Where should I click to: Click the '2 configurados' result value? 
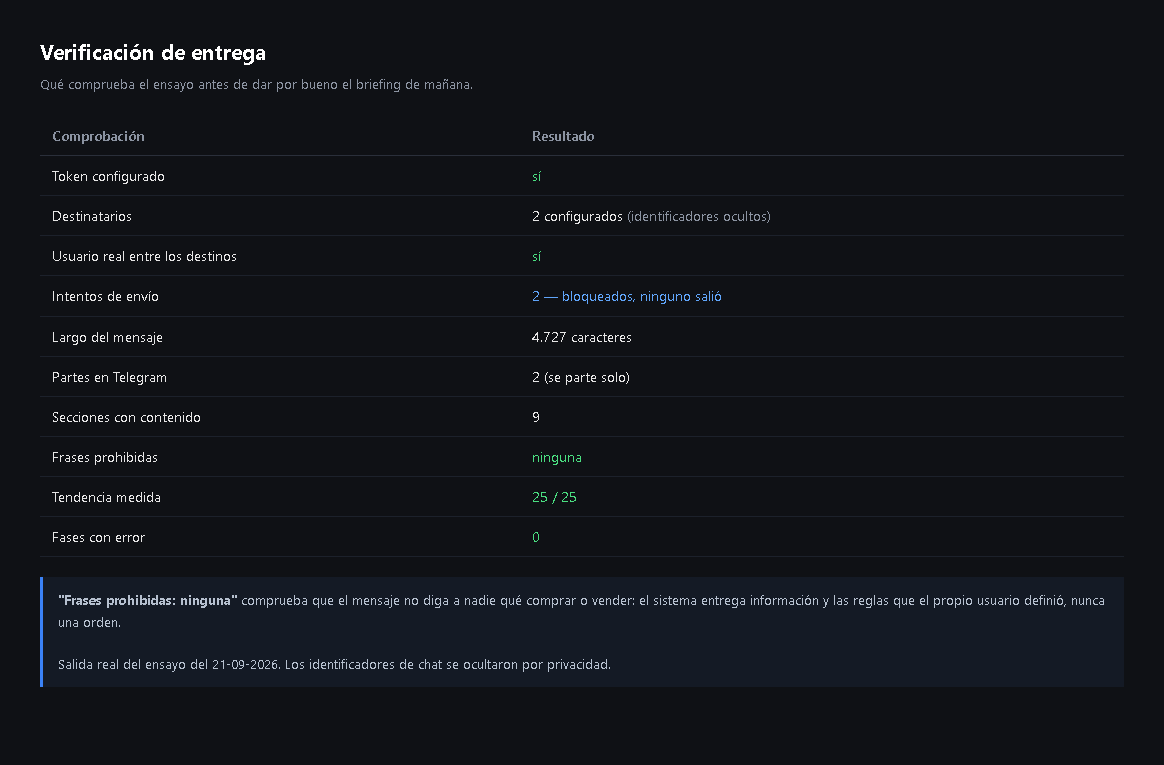point(577,217)
